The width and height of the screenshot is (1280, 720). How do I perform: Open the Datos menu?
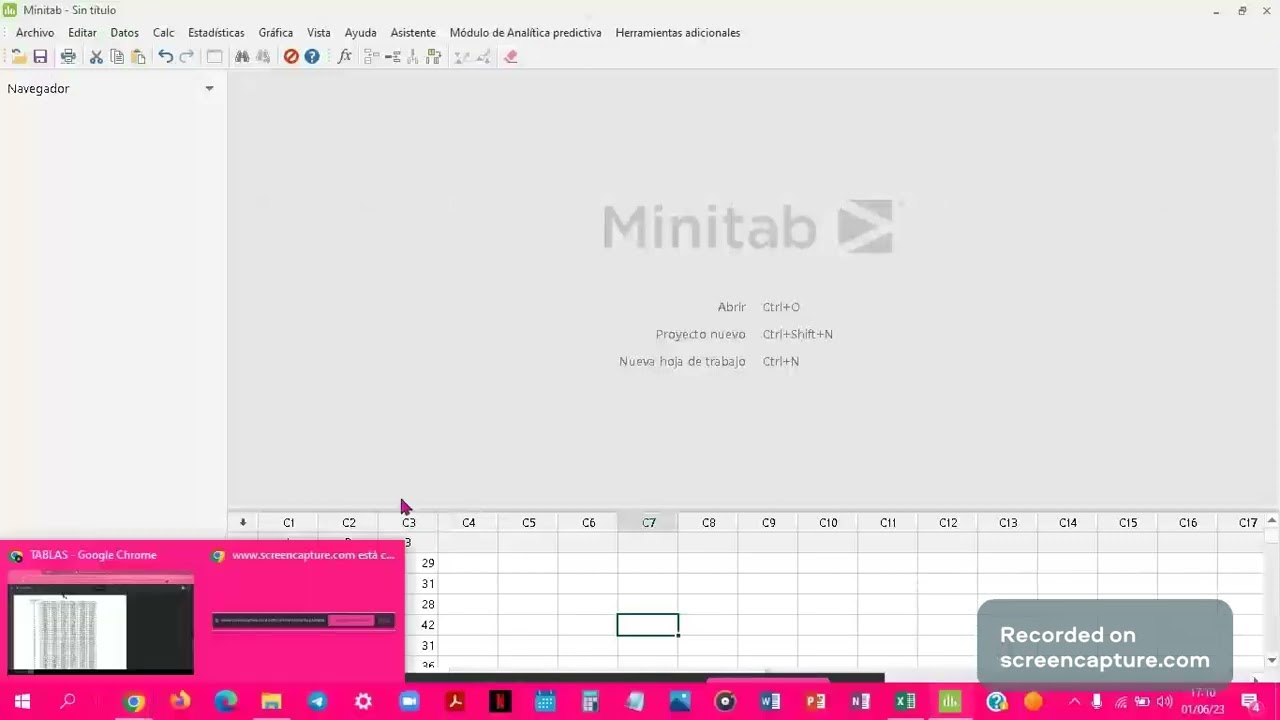[x=124, y=33]
